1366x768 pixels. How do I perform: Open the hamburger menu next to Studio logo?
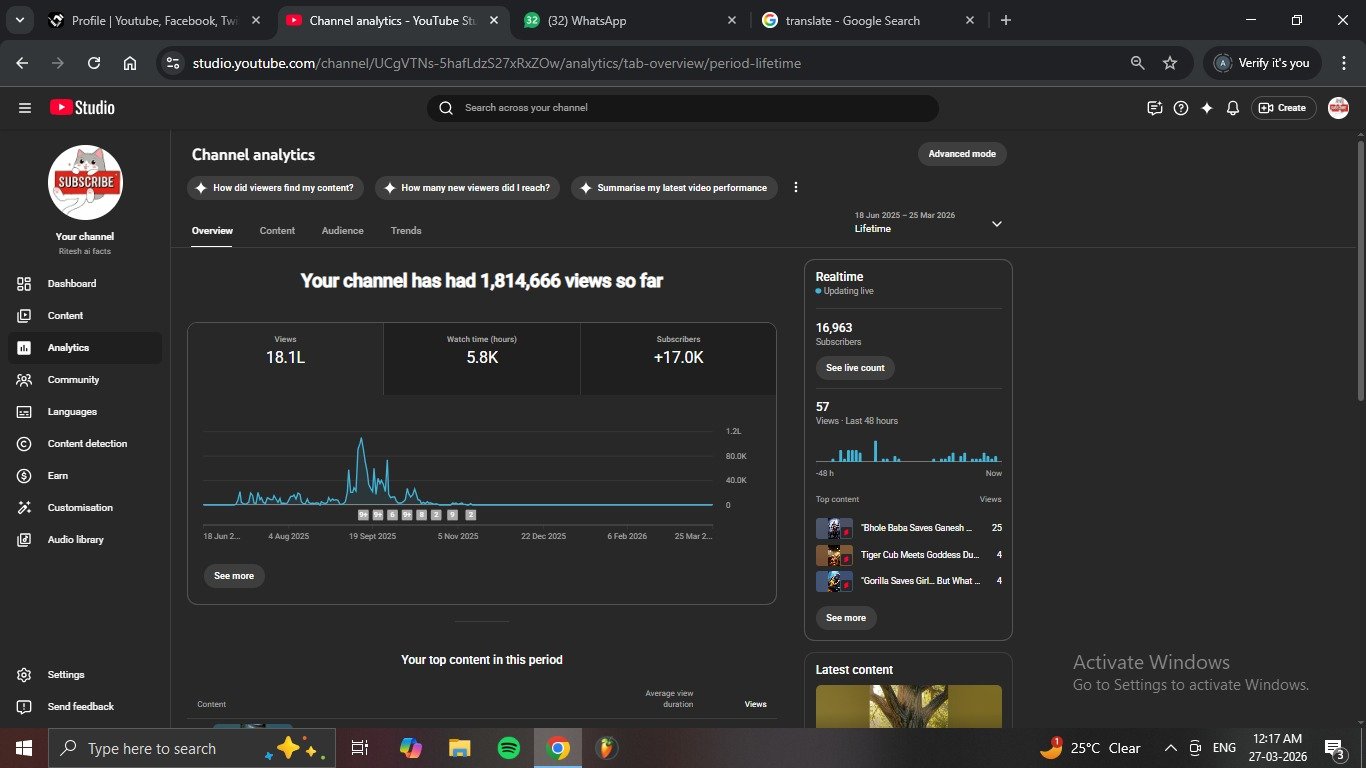coord(25,108)
